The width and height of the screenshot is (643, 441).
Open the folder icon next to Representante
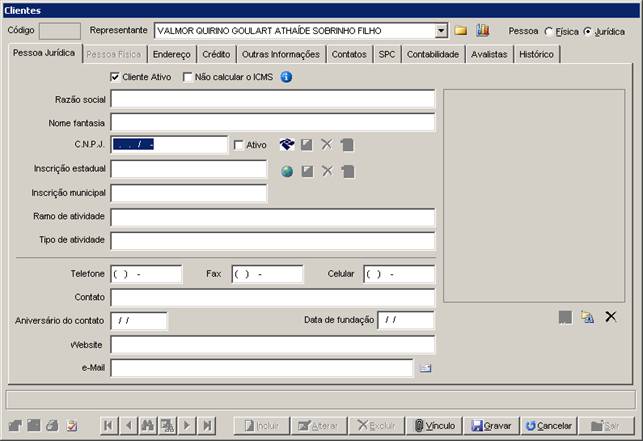coord(461,31)
